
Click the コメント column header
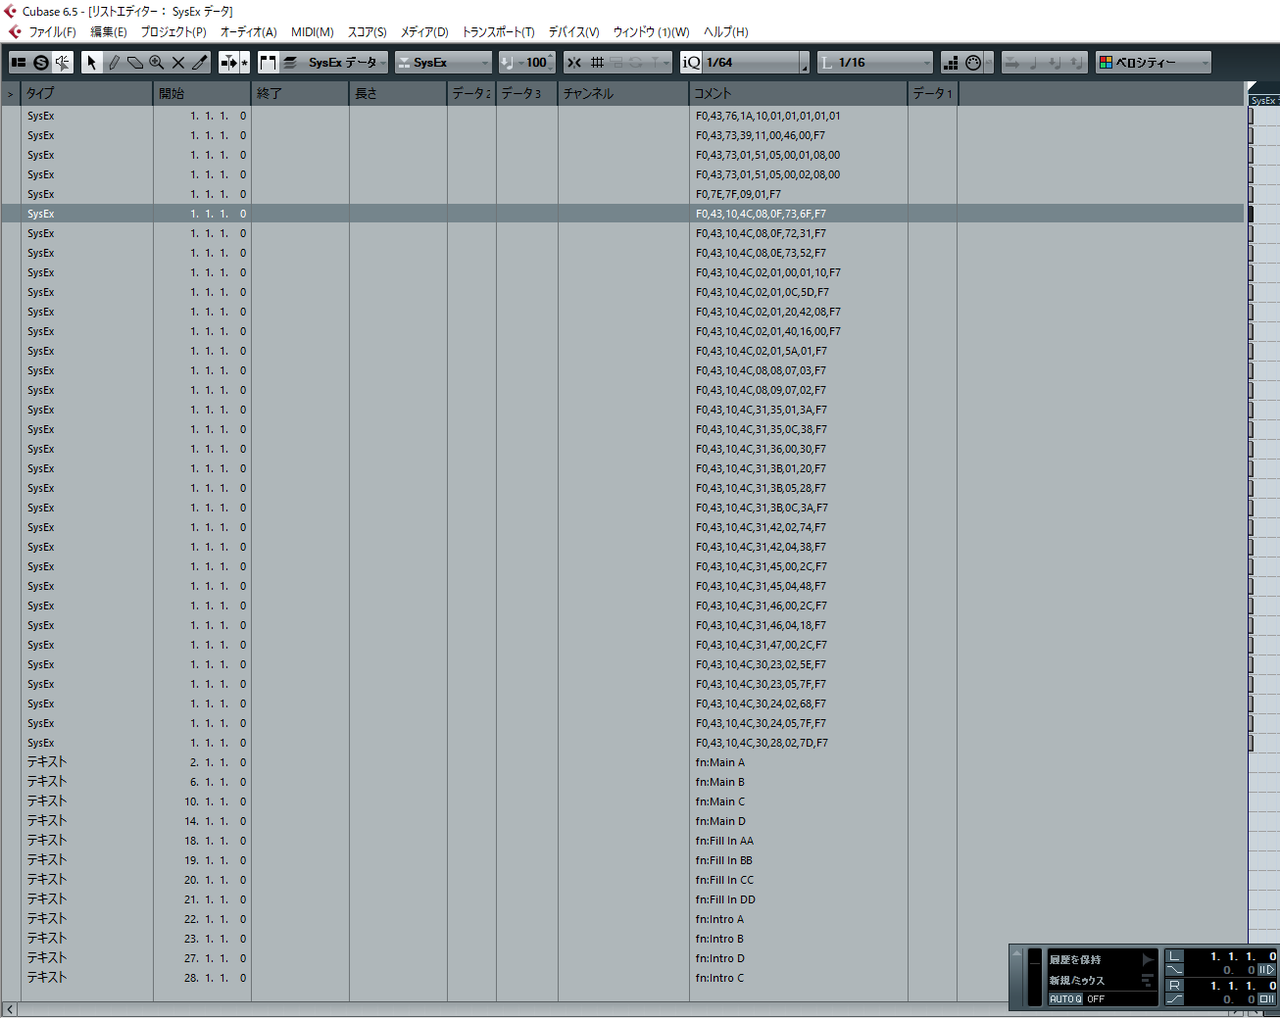798,93
